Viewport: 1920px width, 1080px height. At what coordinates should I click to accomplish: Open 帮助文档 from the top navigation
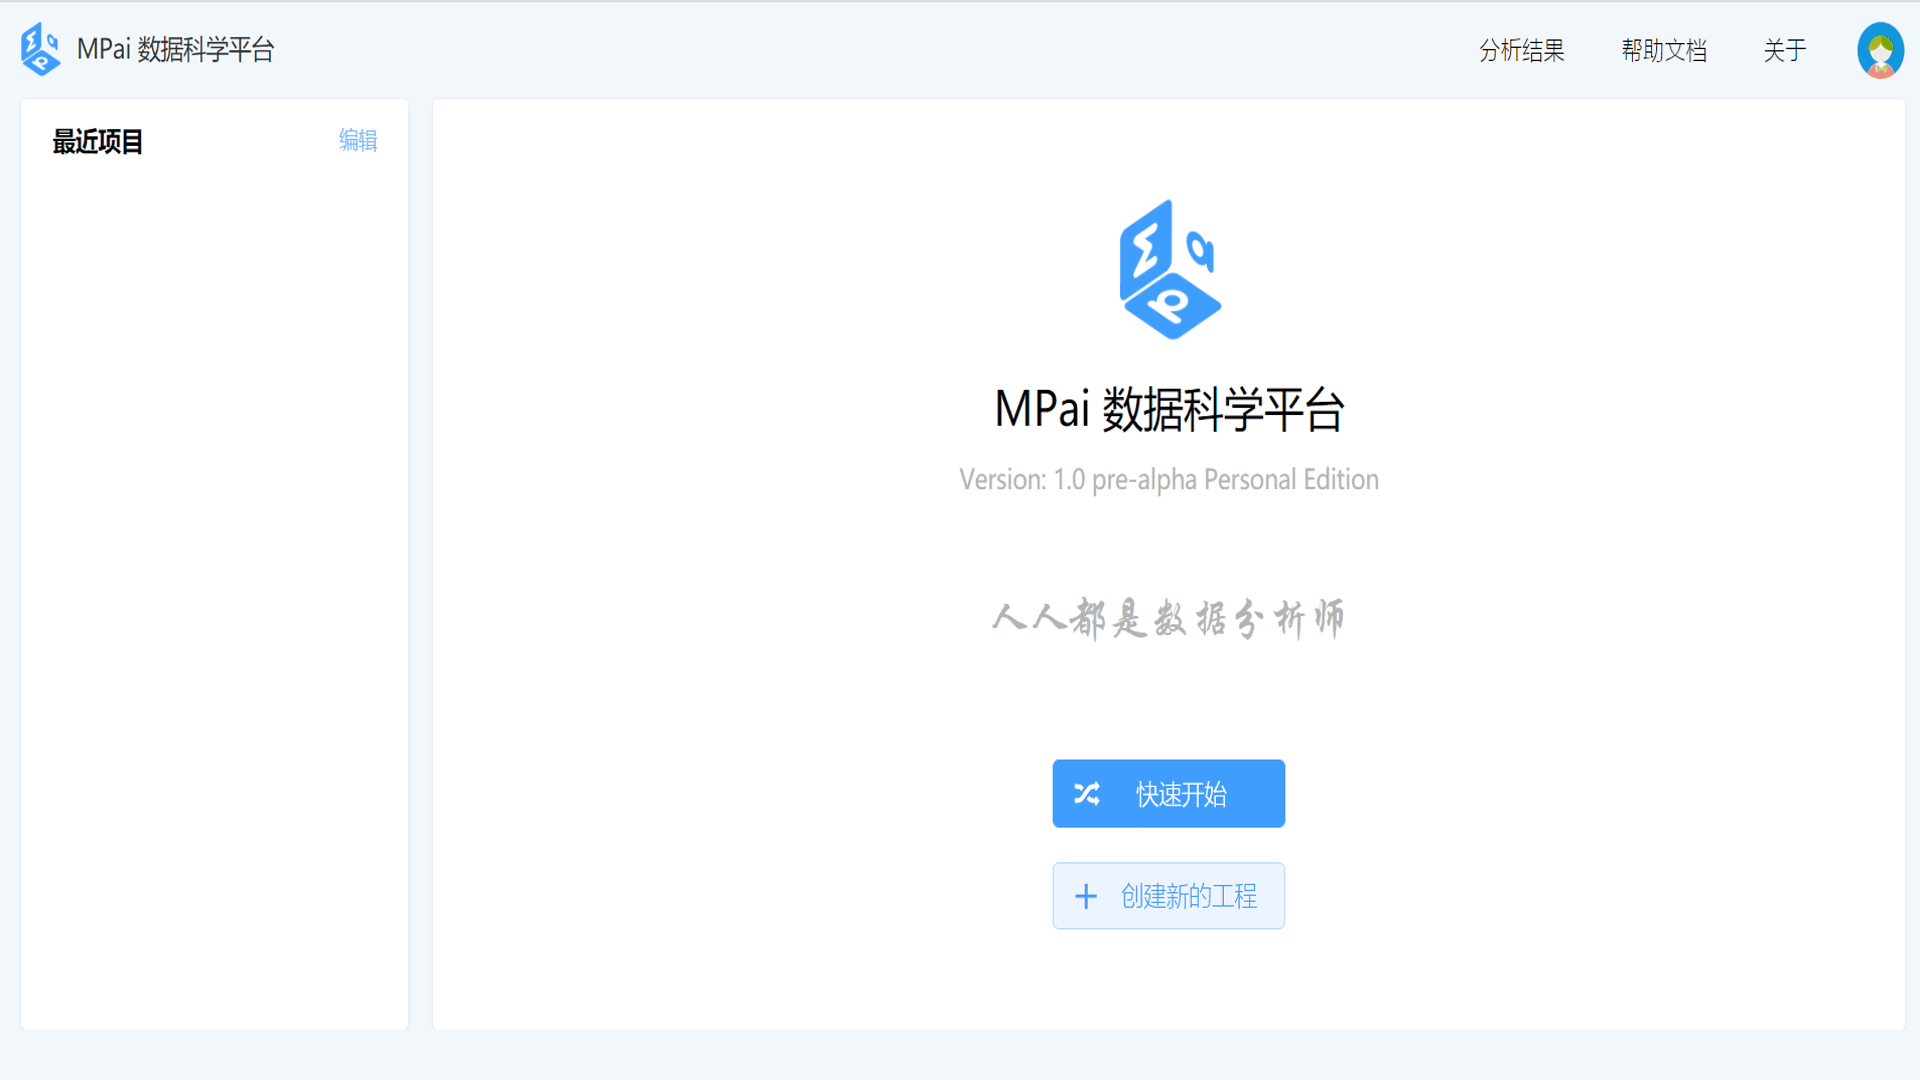coord(1663,50)
